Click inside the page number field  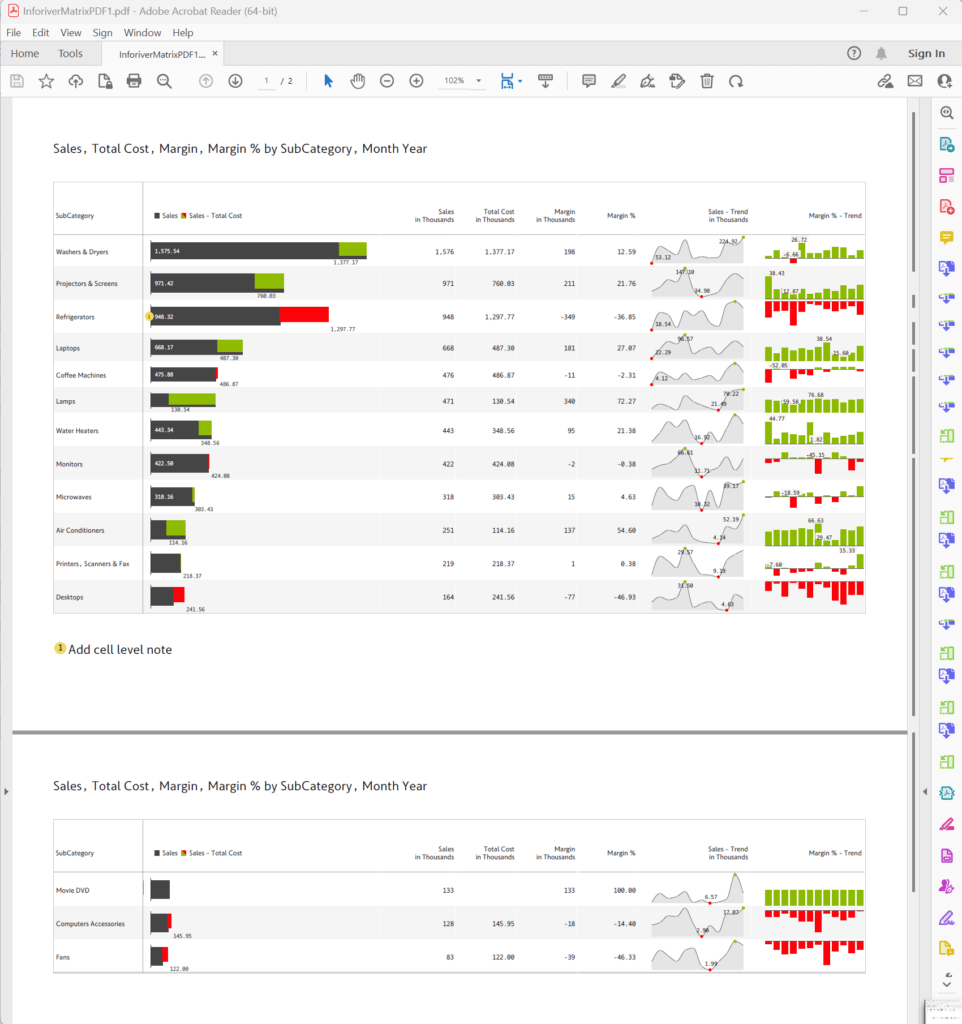(x=267, y=81)
